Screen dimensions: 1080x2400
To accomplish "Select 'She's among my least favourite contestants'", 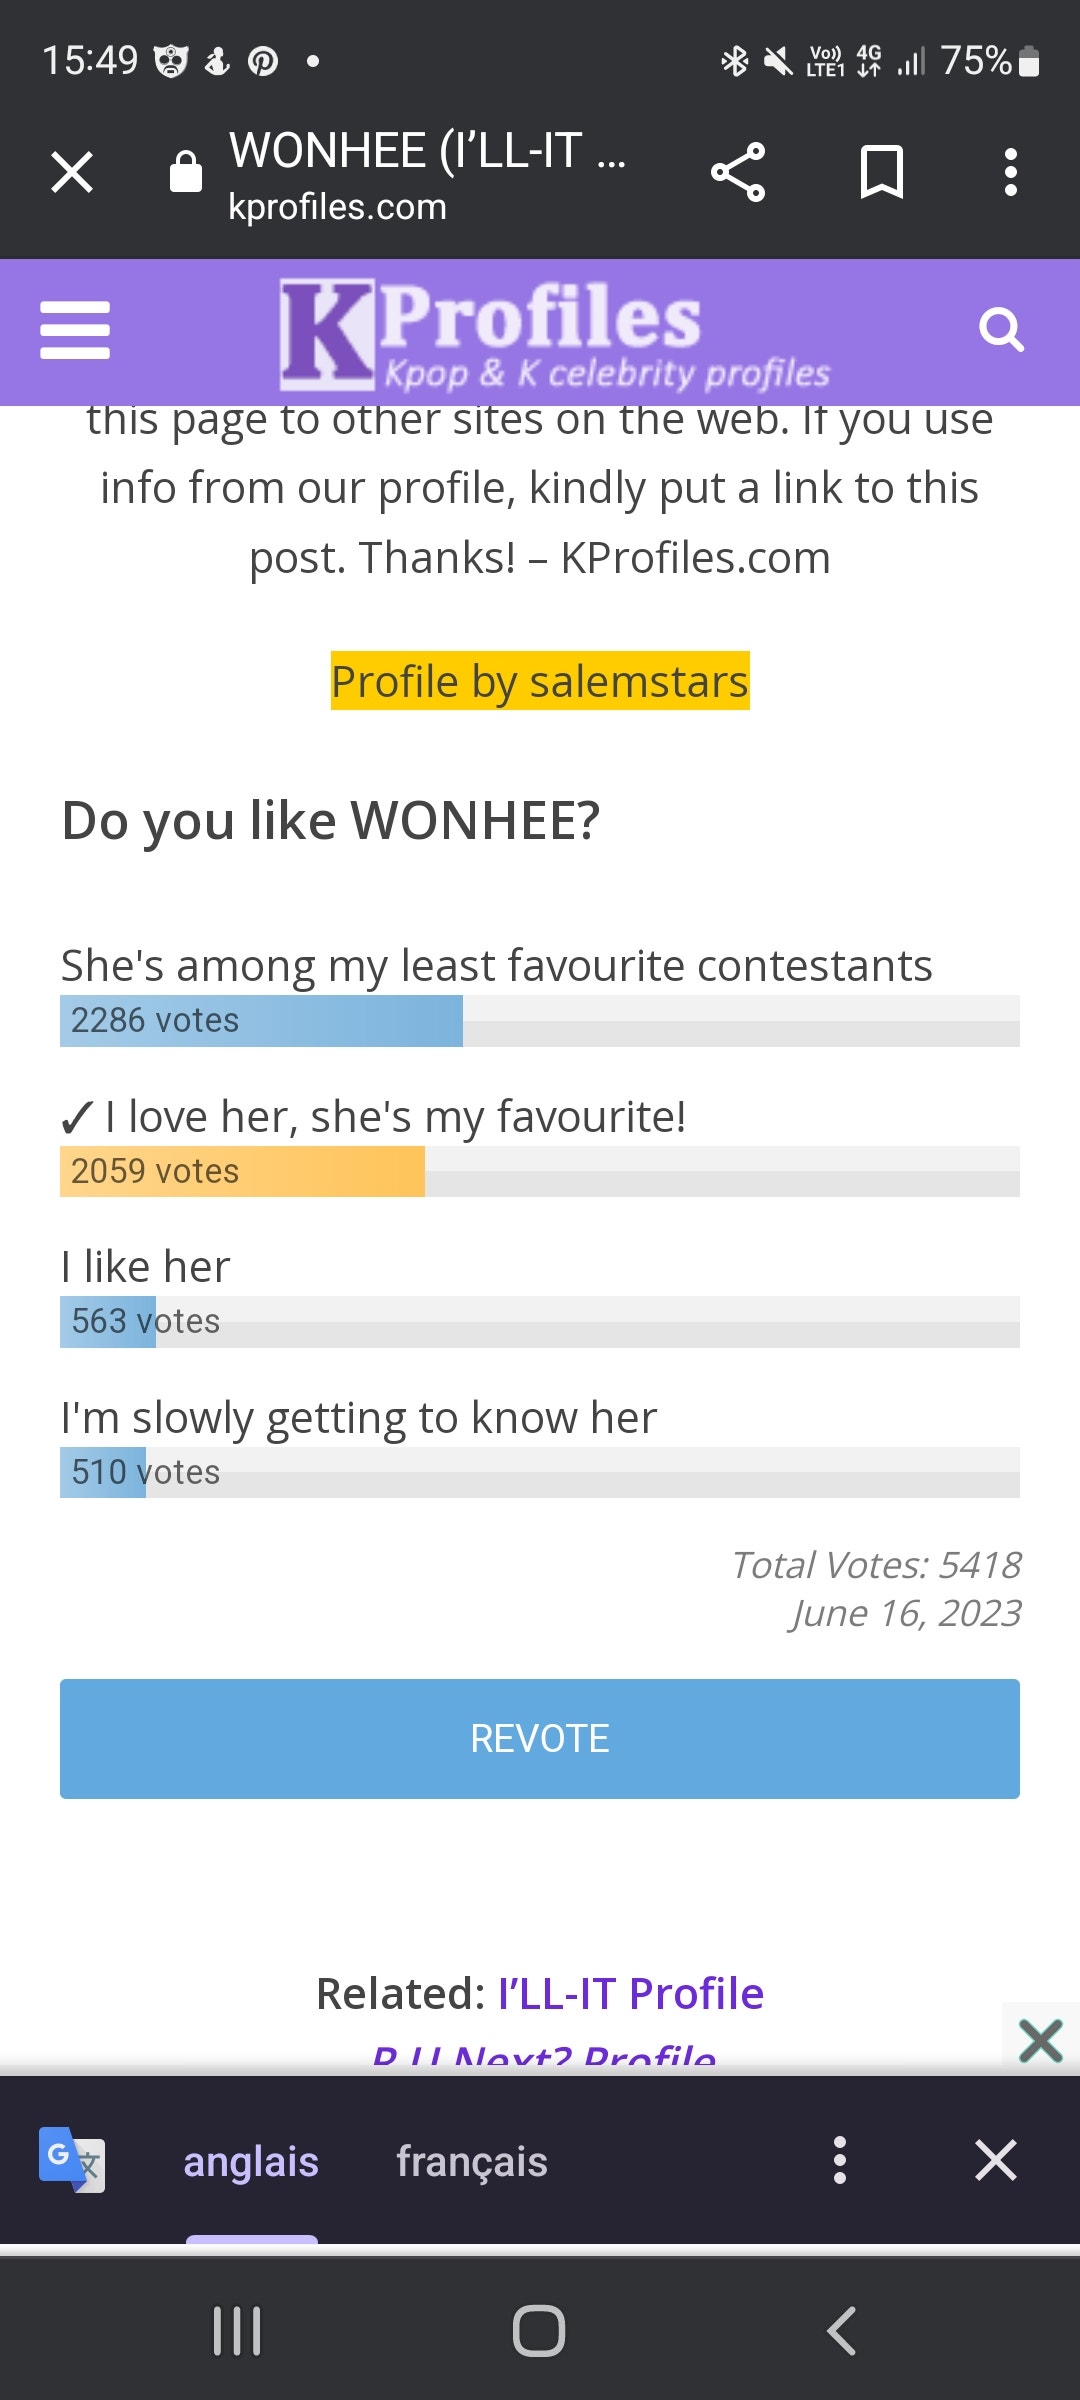I will (497, 964).
